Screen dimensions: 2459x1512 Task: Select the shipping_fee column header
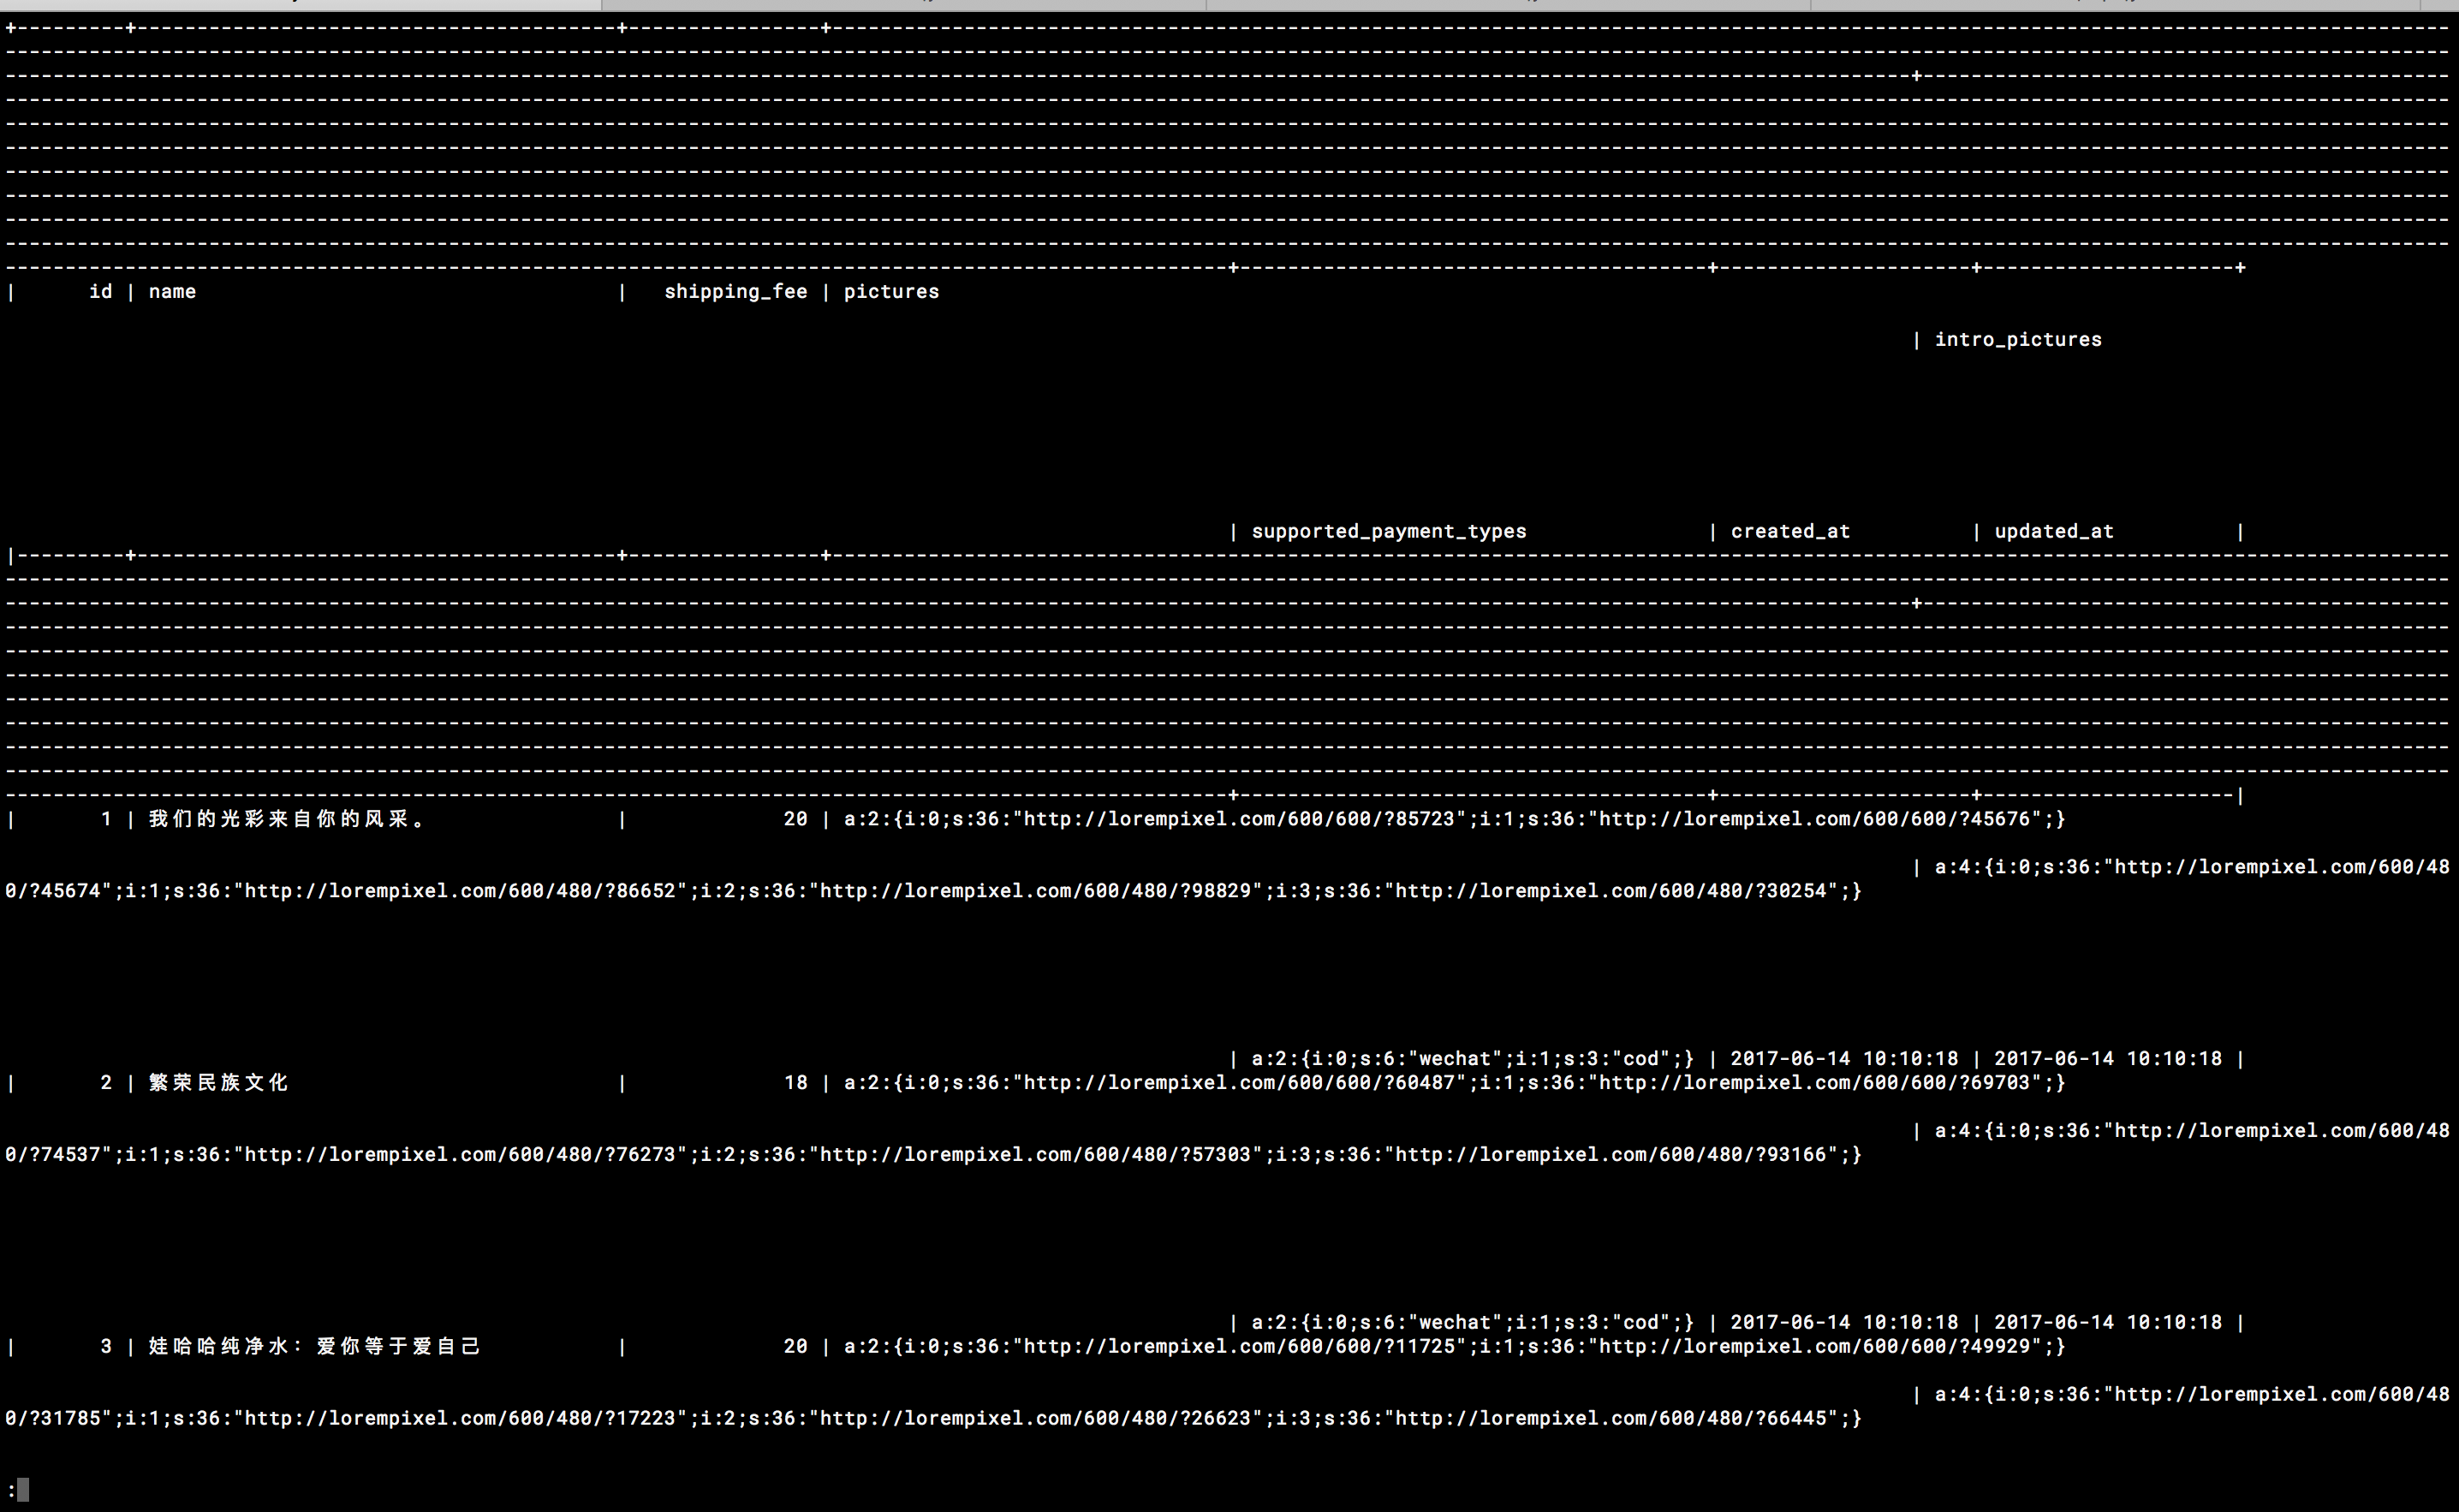[x=736, y=291]
